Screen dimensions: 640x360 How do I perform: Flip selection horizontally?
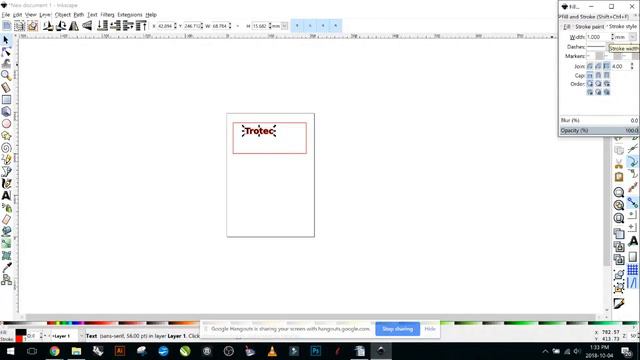click(x=74, y=26)
